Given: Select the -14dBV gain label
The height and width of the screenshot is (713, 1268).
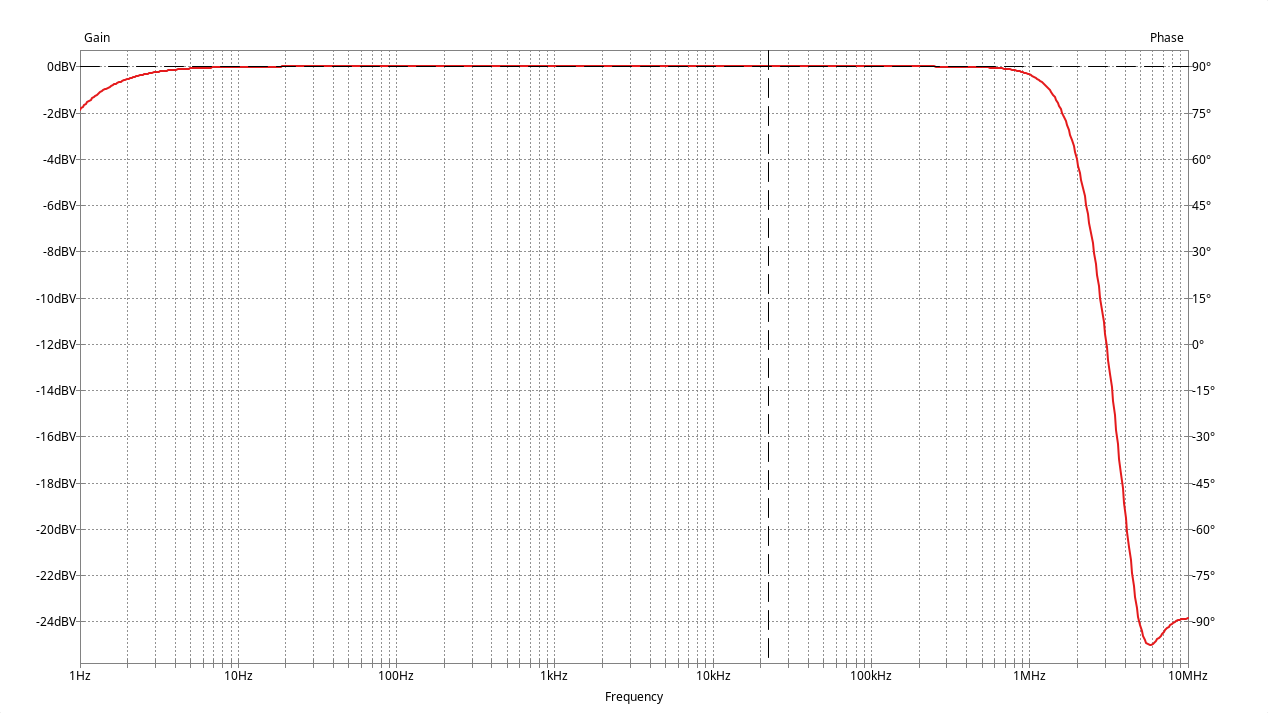Looking at the screenshot, I should pos(56,391).
